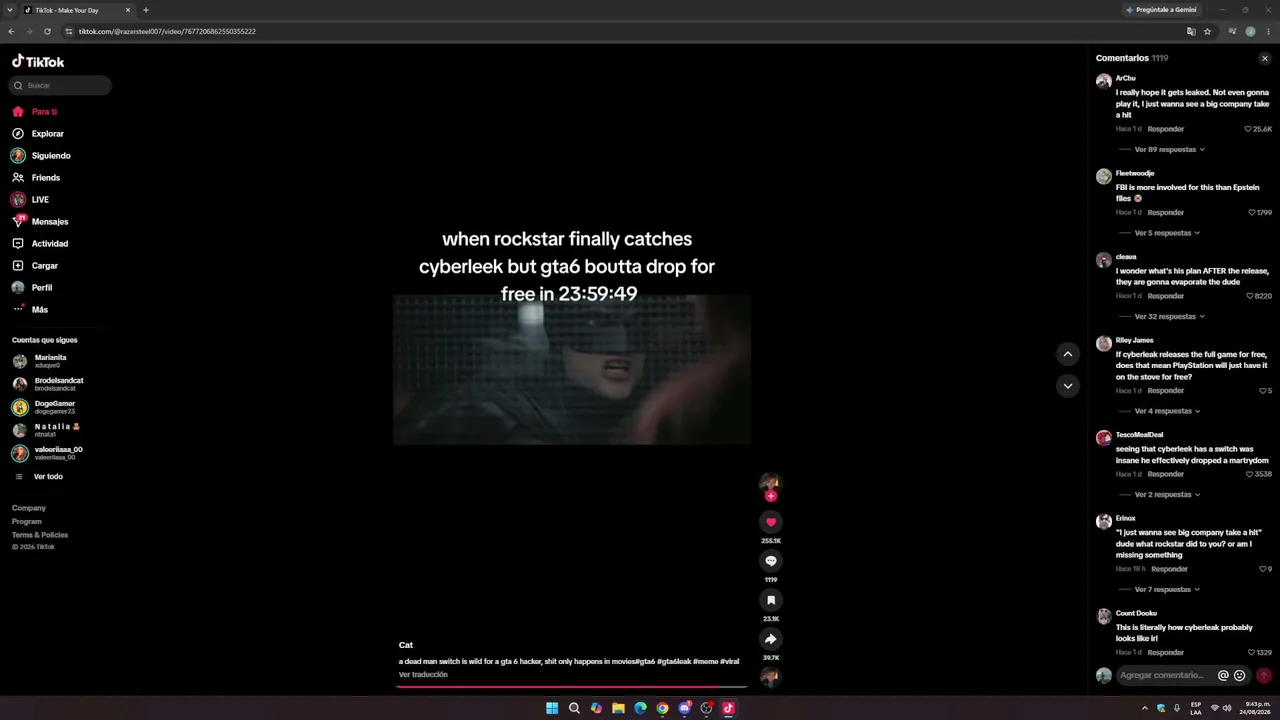Reply to ArChu's comment
This screenshot has height=720, width=1280.
[1166, 129]
